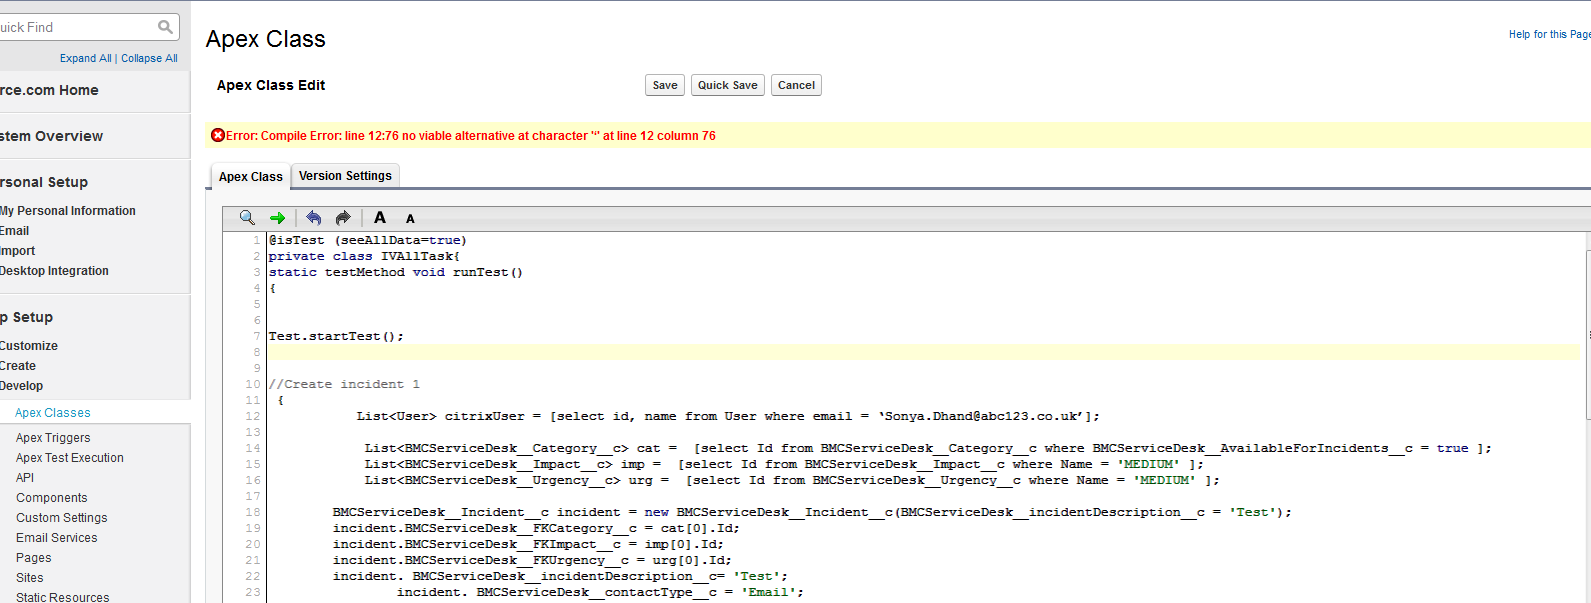Expand Desktop Integration sidebar item
The image size is (1591, 603).
click(x=54, y=271)
